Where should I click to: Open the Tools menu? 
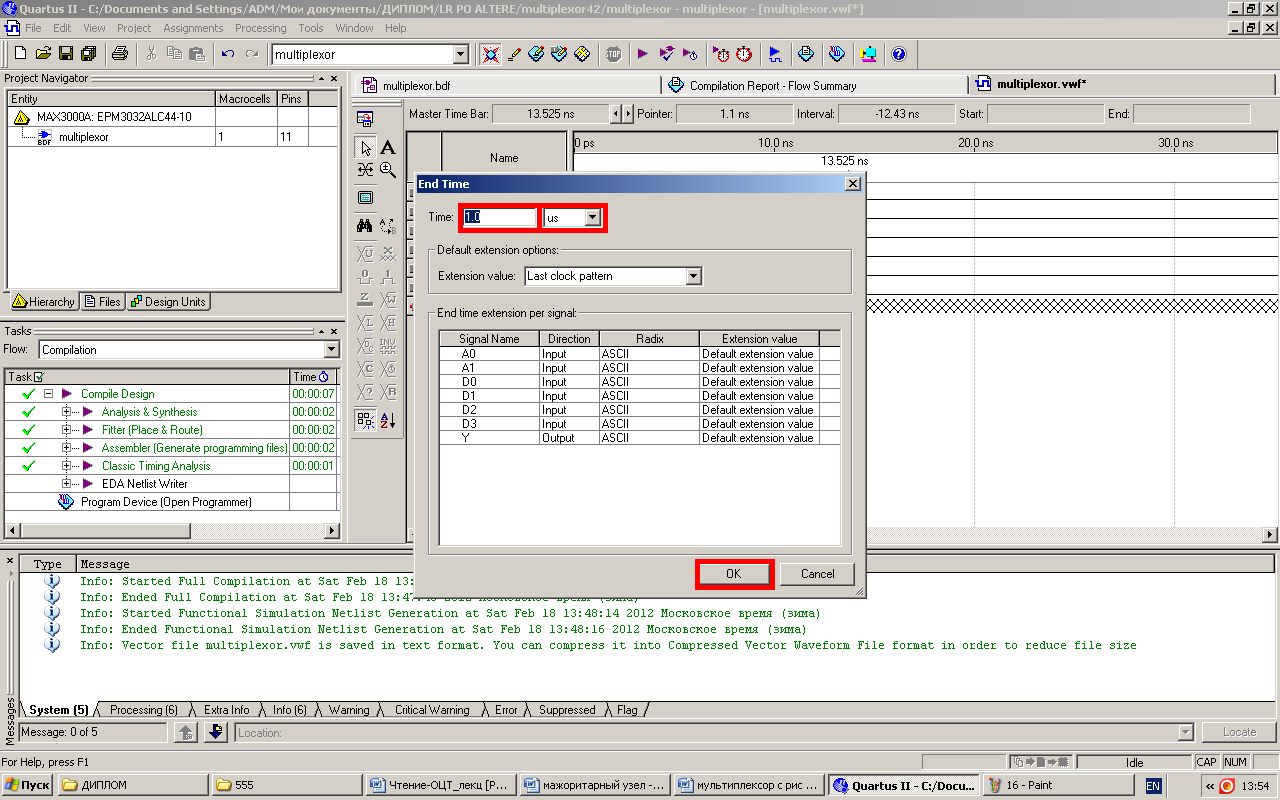(311, 28)
